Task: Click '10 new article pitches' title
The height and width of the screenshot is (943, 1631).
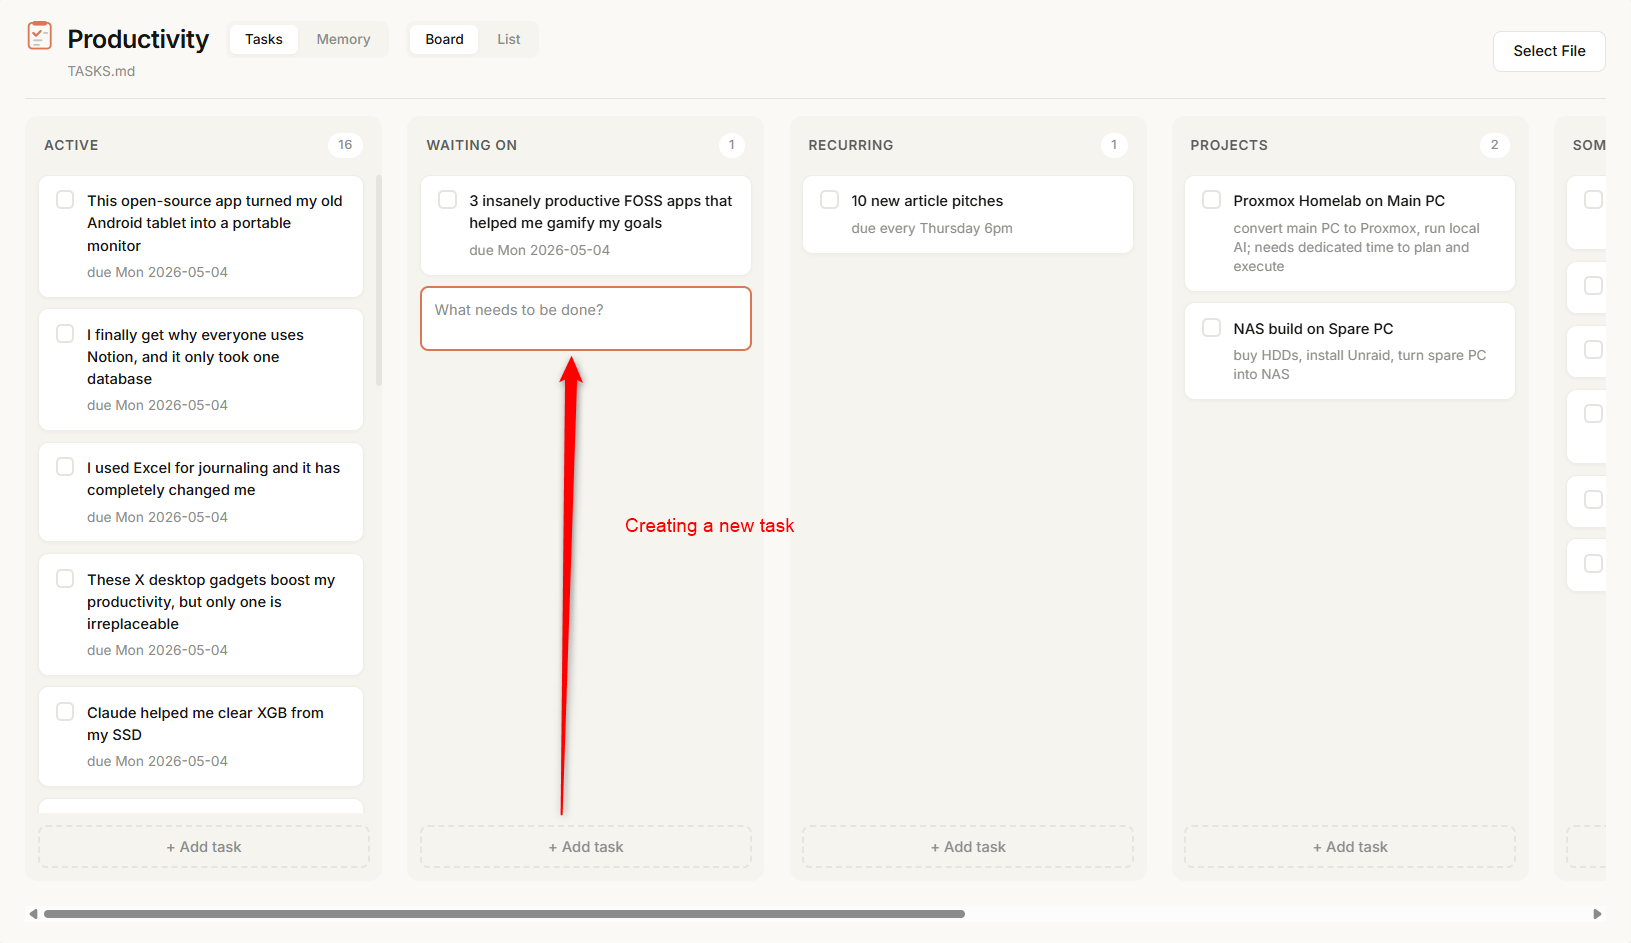Action: (927, 201)
